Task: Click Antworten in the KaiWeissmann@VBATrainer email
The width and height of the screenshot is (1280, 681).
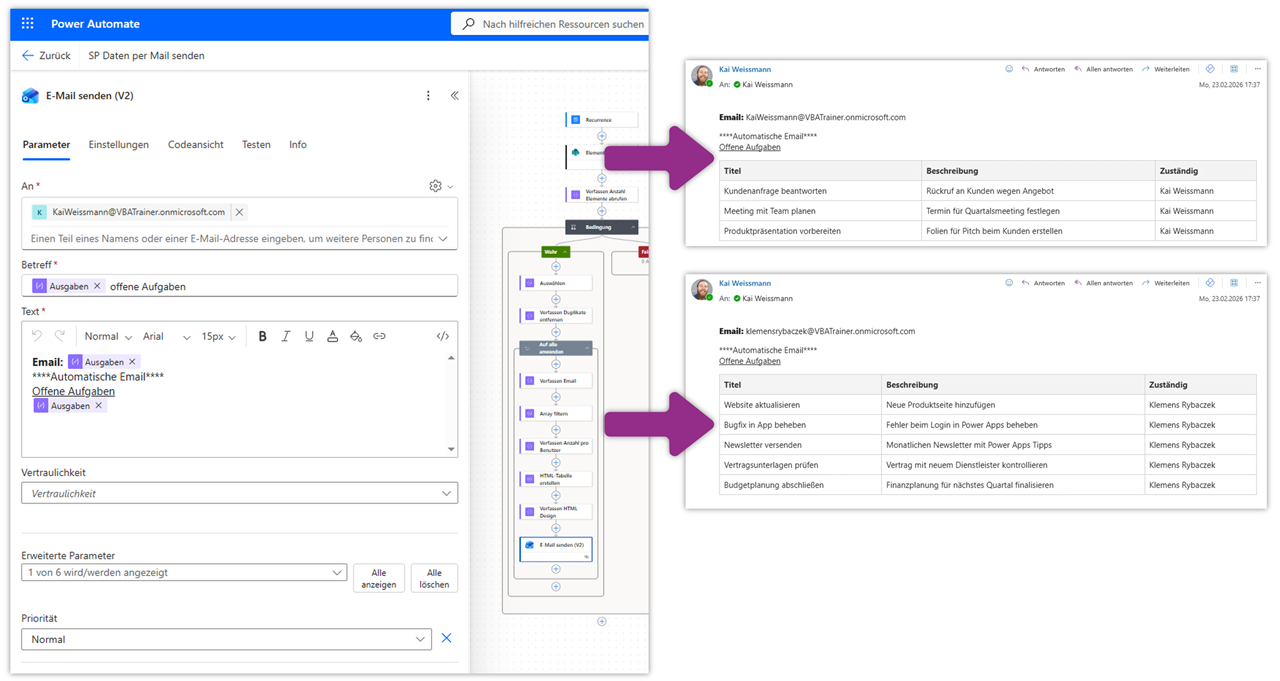Action: (1043, 69)
